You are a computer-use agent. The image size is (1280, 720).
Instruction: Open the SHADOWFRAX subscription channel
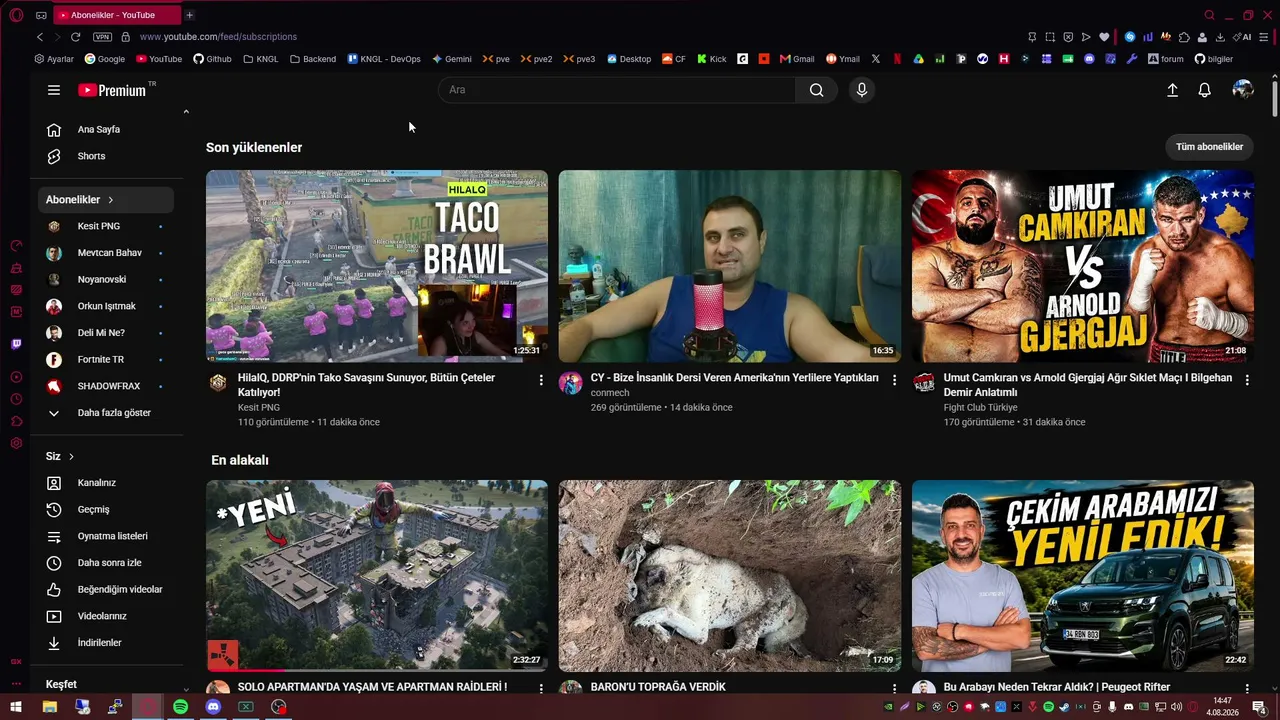(108, 386)
